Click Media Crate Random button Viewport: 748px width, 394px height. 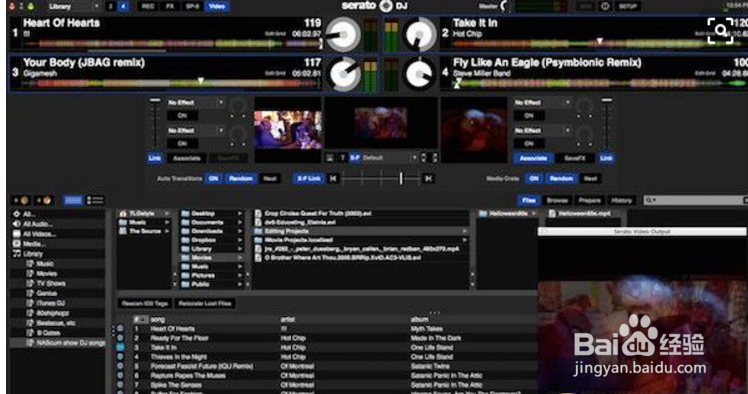point(561,178)
